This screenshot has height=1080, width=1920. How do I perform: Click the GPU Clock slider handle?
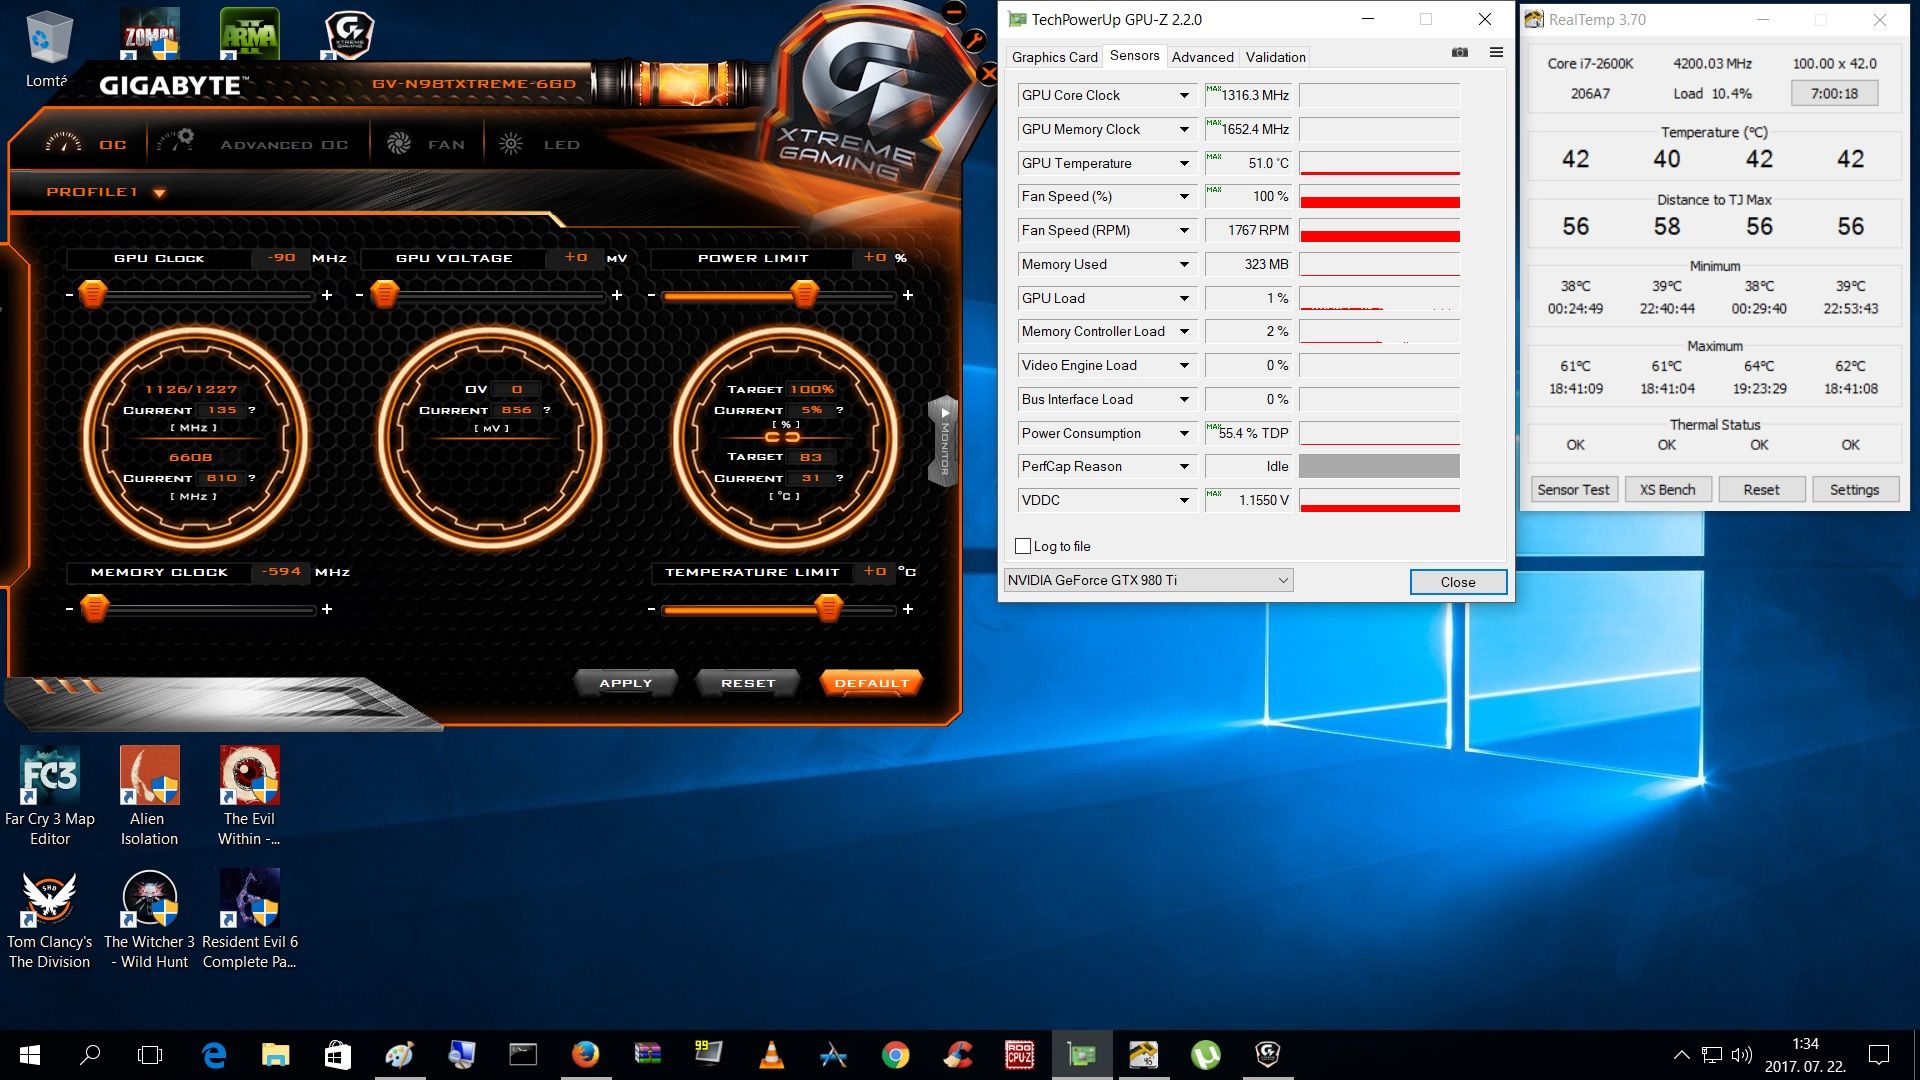[x=93, y=295]
